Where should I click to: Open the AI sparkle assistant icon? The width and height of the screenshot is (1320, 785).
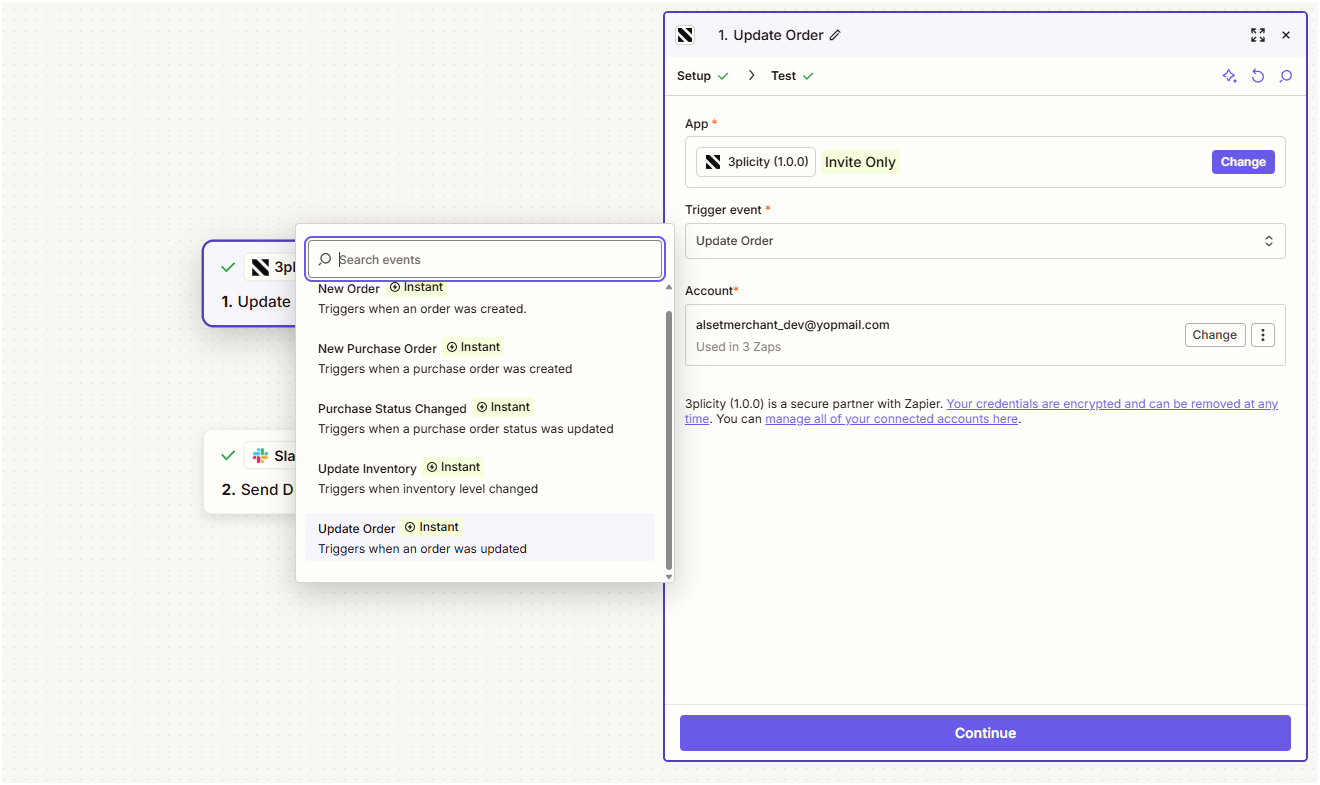click(1230, 76)
